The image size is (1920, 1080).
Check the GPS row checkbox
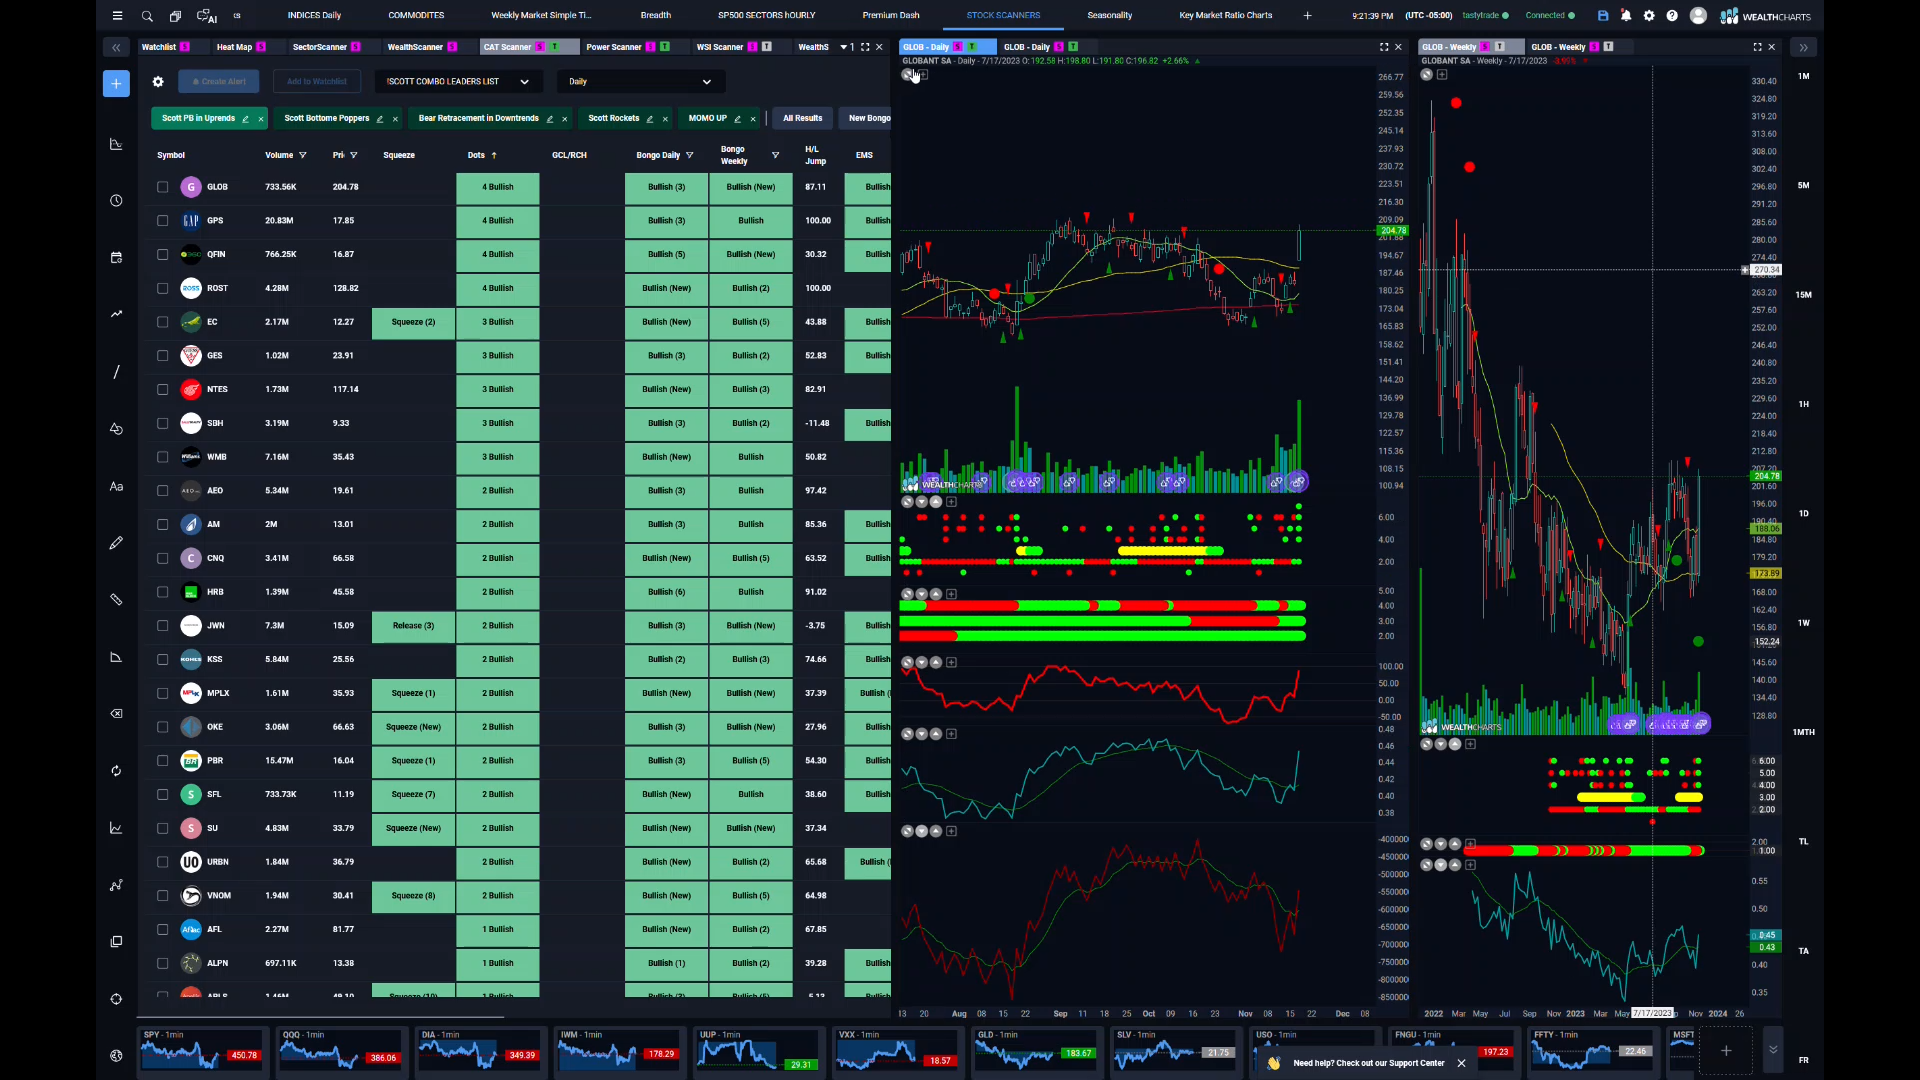pyautogui.click(x=163, y=221)
